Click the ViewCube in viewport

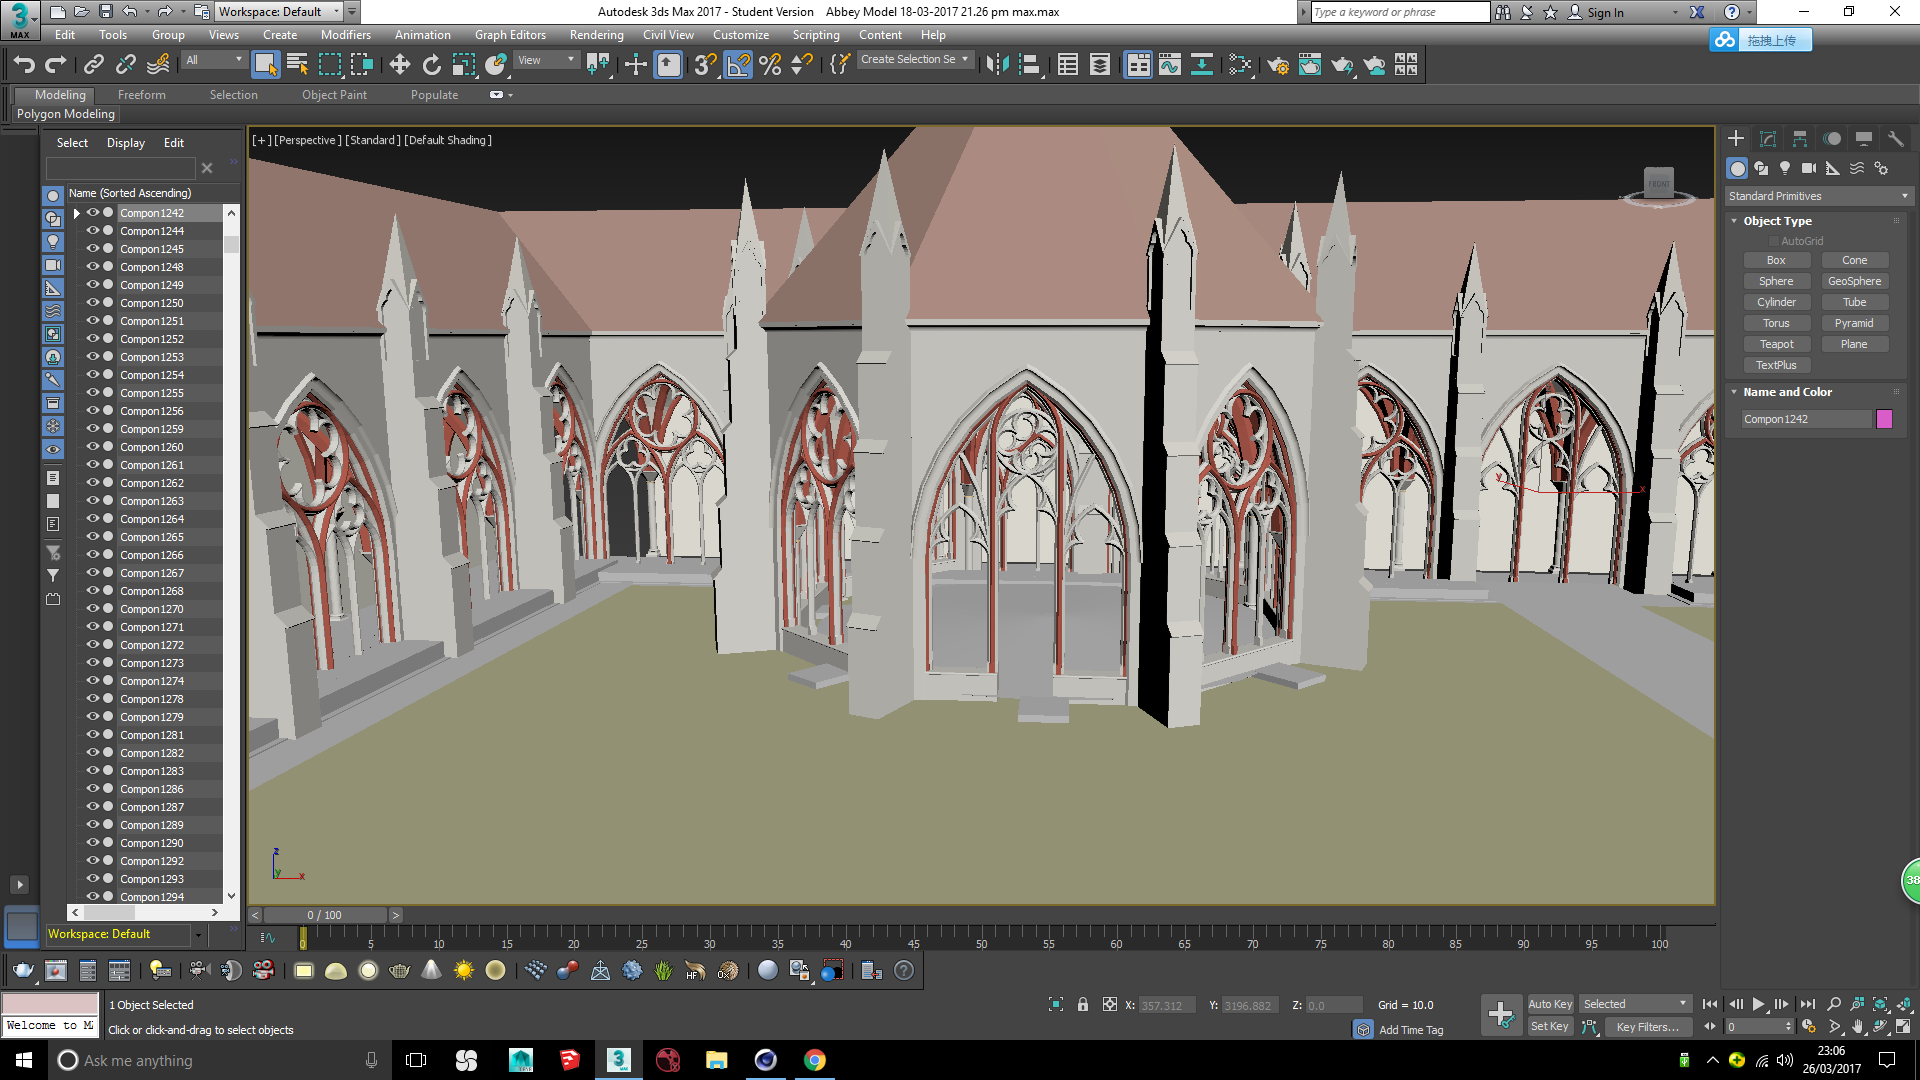coord(1658,184)
